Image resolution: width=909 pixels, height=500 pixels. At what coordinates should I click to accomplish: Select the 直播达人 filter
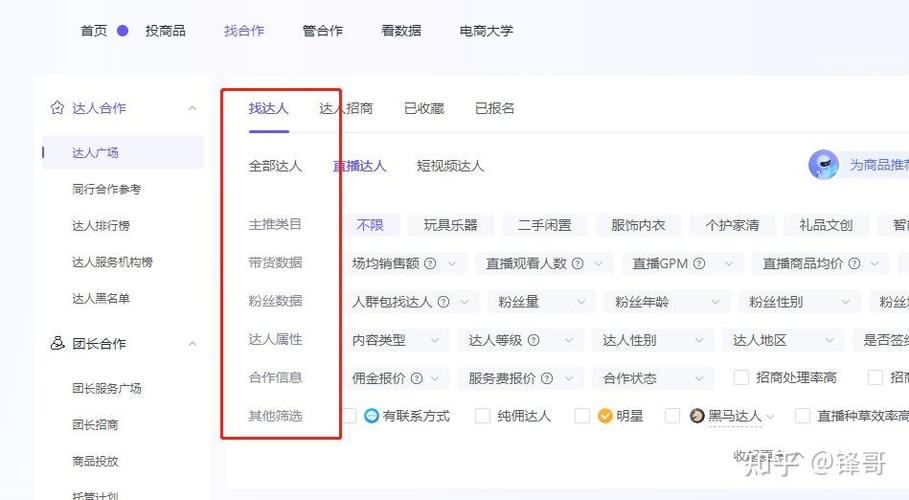click(x=359, y=166)
